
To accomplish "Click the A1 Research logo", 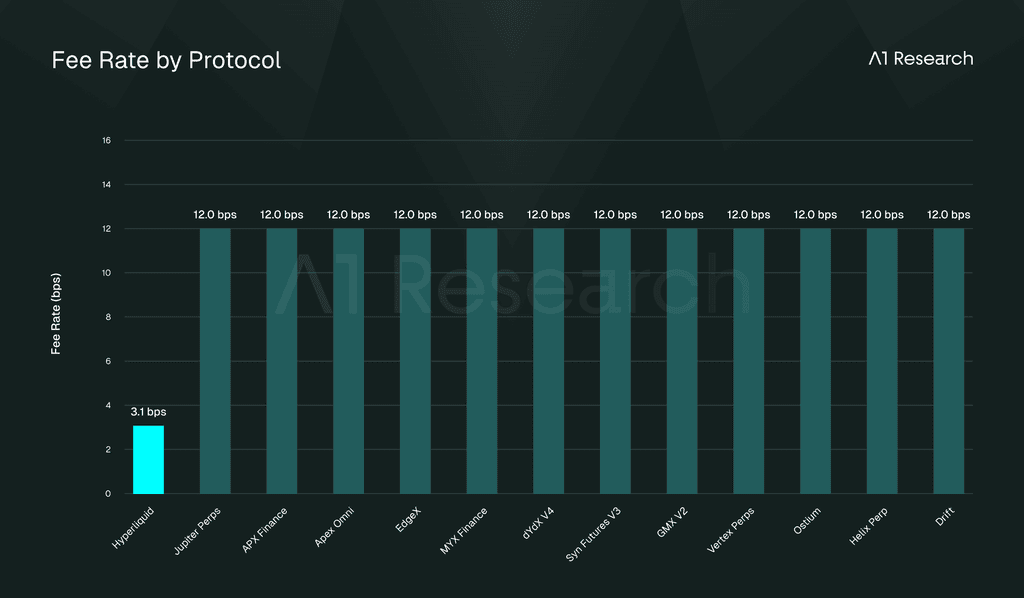I will click(x=921, y=59).
